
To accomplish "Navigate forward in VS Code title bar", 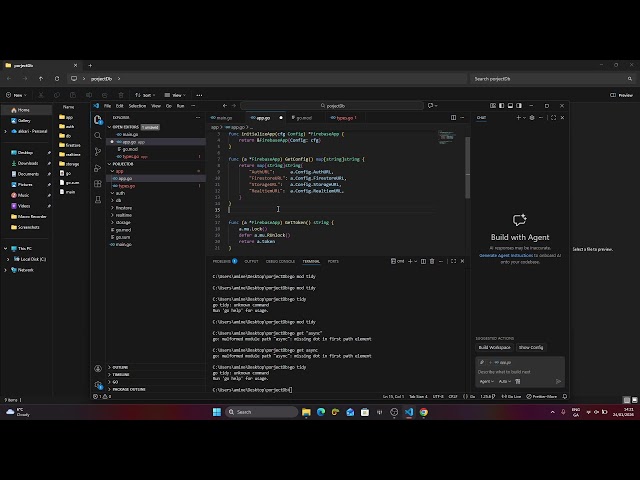I will 234,106.
